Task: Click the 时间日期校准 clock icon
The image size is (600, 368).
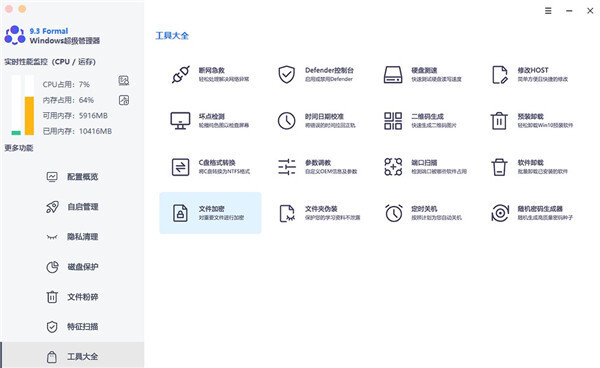Action: [x=286, y=121]
